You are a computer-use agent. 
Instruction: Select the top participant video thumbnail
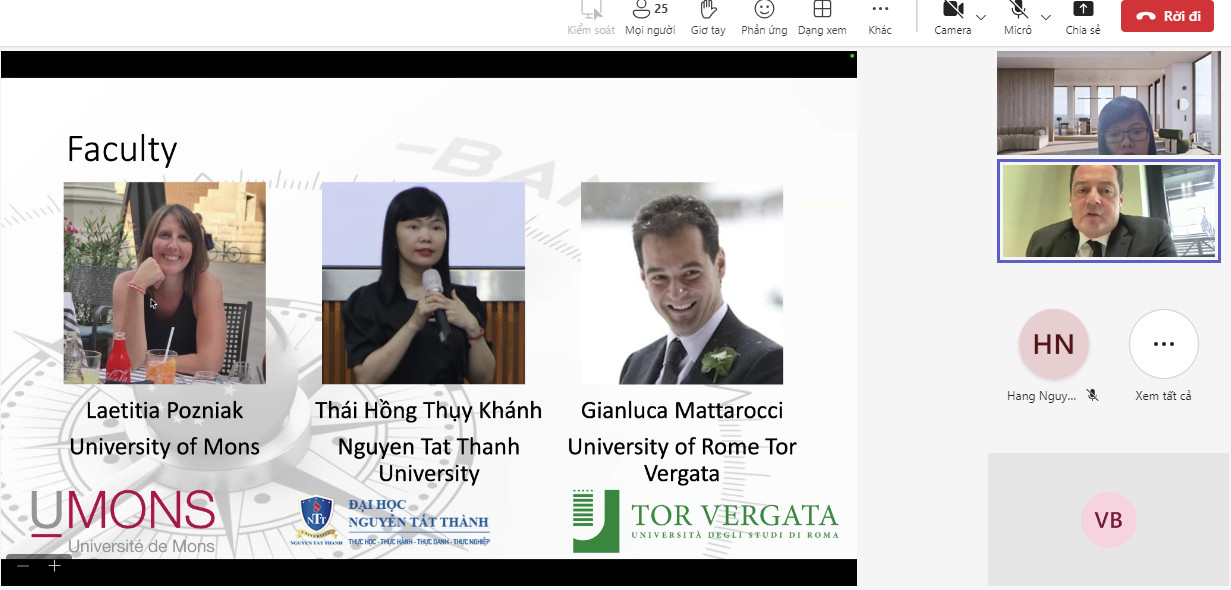coord(1107,104)
